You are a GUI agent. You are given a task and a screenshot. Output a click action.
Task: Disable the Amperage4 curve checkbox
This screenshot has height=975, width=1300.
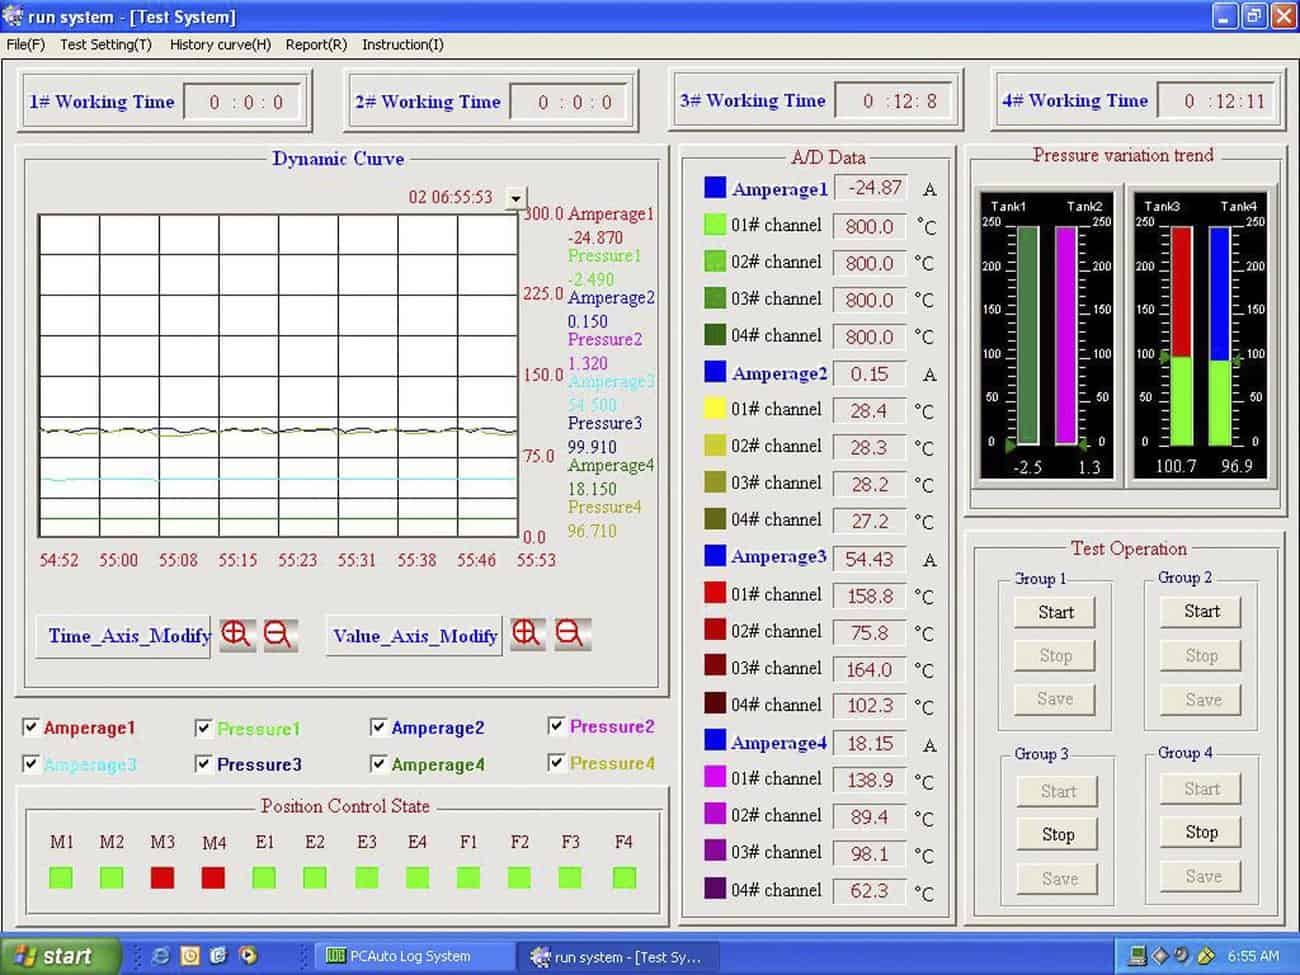(x=378, y=764)
